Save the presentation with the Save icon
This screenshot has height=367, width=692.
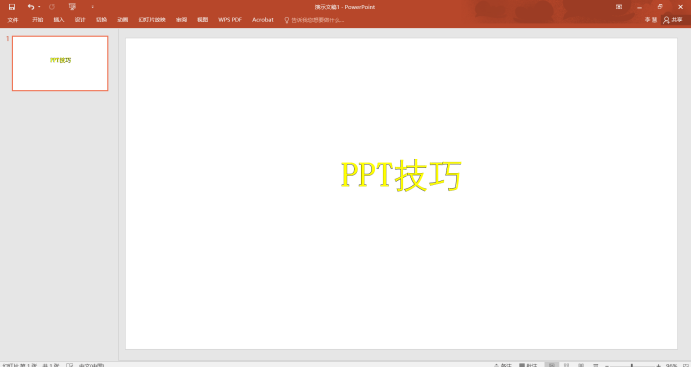(12, 7)
